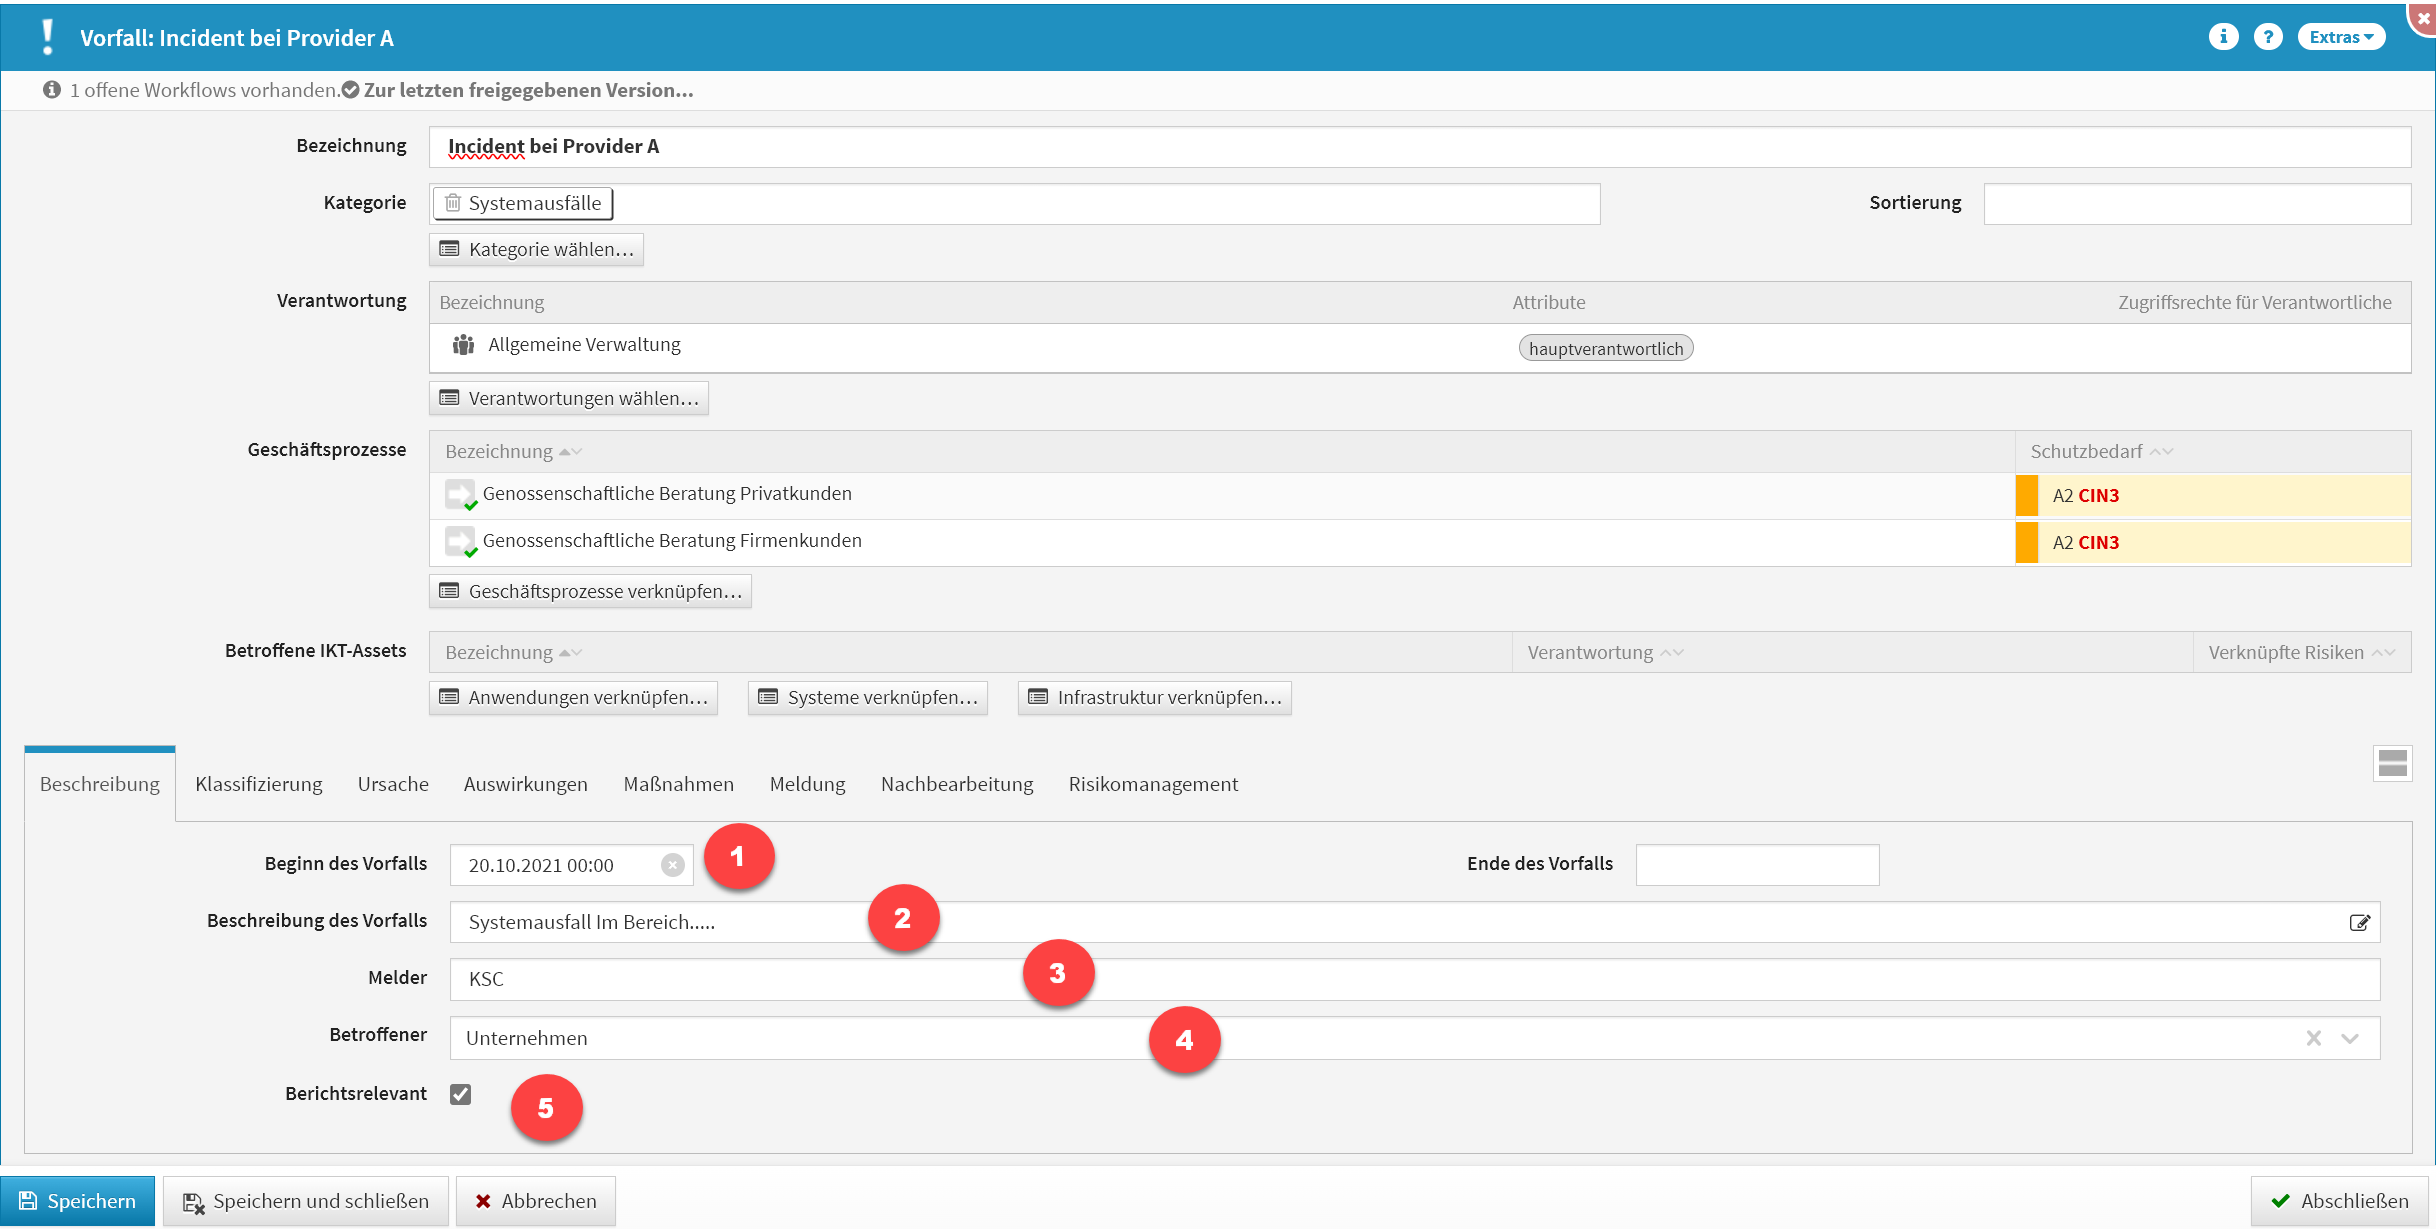This screenshot has width=2436, height=1229.
Task: Click the info icon in header
Action: (x=2222, y=37)
